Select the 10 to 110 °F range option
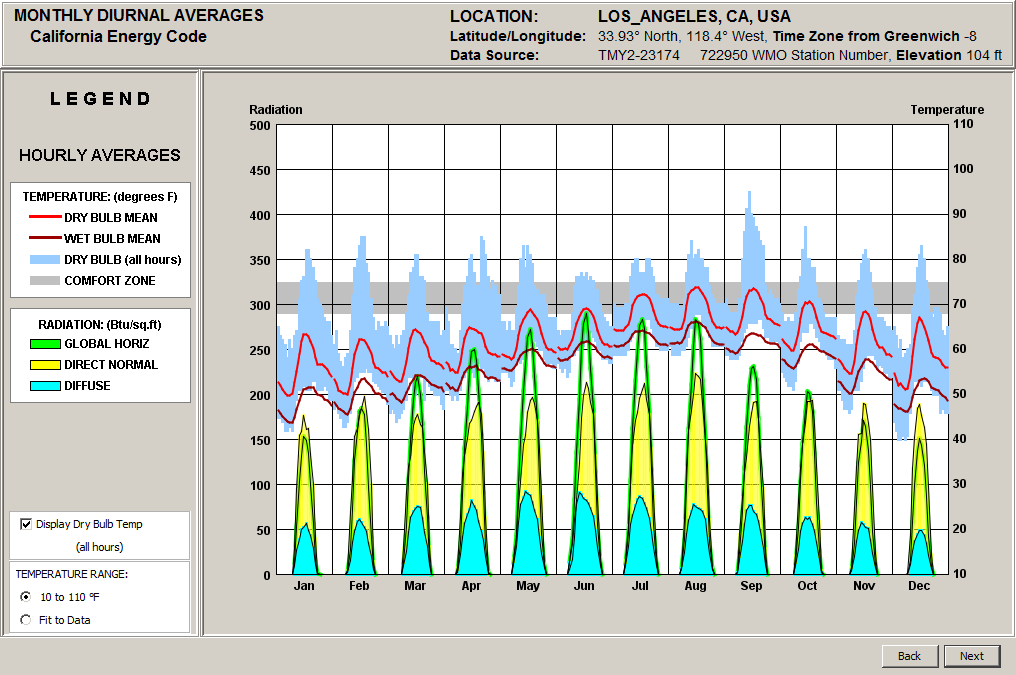 (26, 597)
